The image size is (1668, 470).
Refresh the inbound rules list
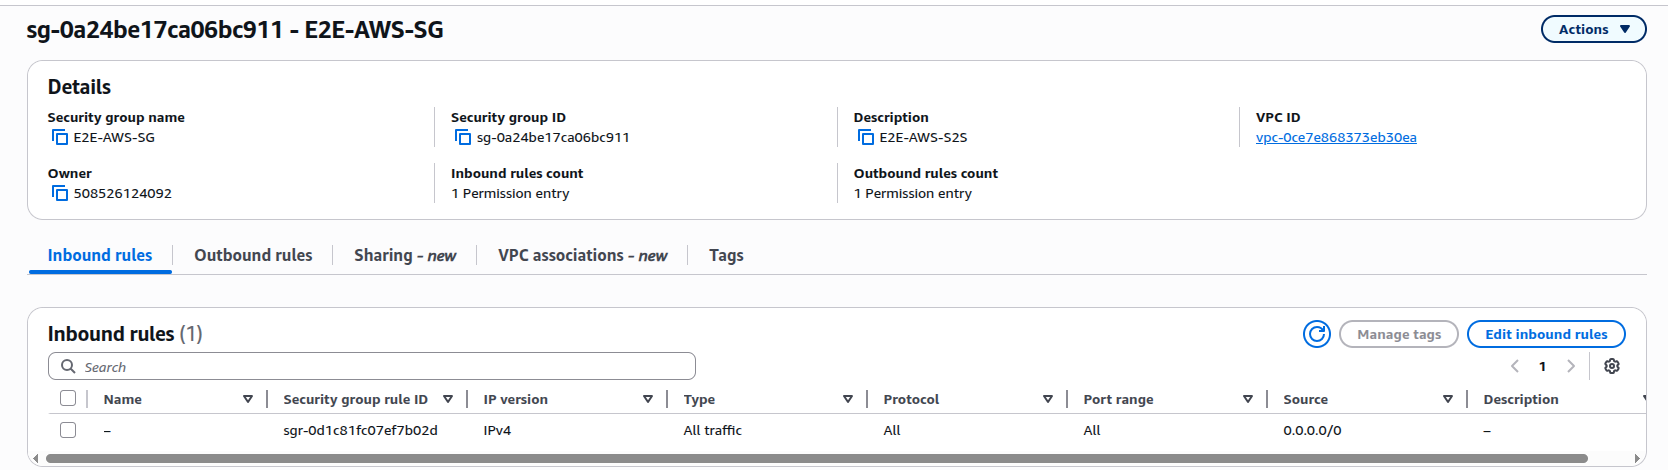(x=1316, y=334)
